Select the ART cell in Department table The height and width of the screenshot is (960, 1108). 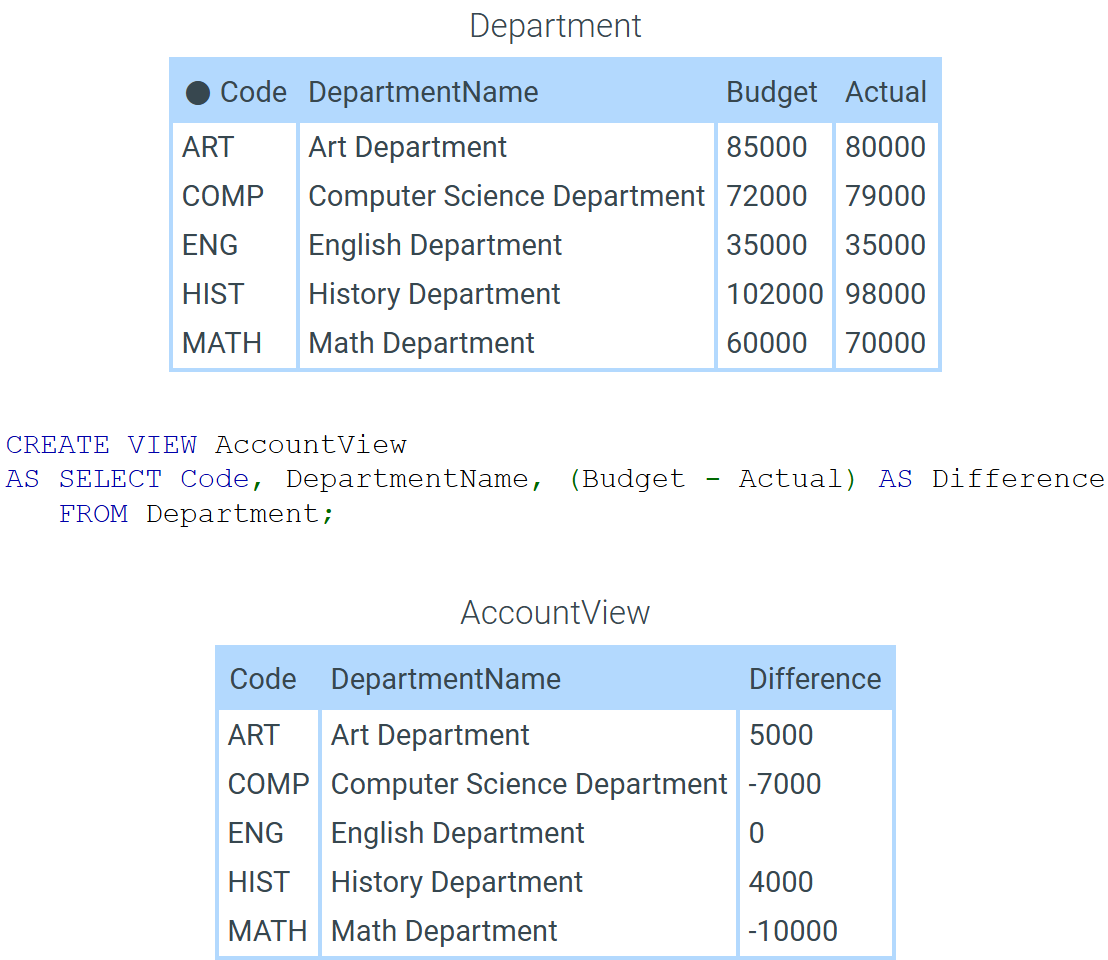click(x=208, y=148)
